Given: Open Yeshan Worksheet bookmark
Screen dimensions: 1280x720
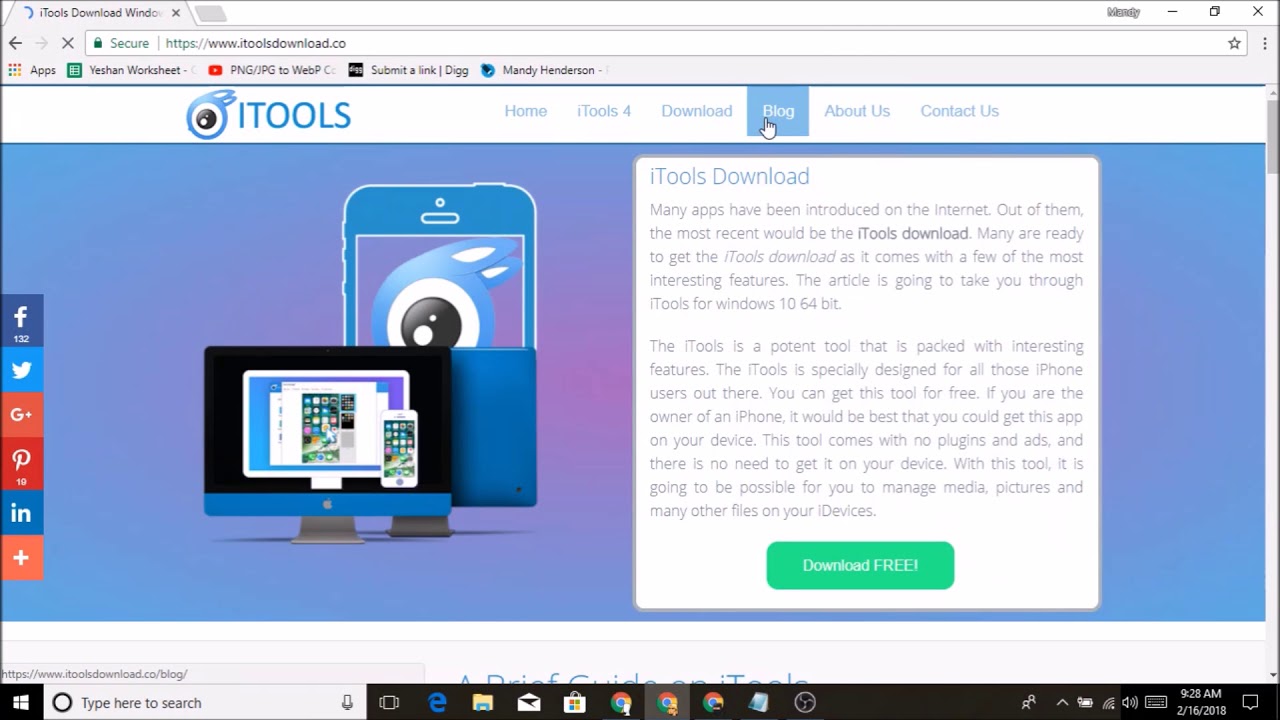Looking at the screenshot, I should [x=131, y=70].
